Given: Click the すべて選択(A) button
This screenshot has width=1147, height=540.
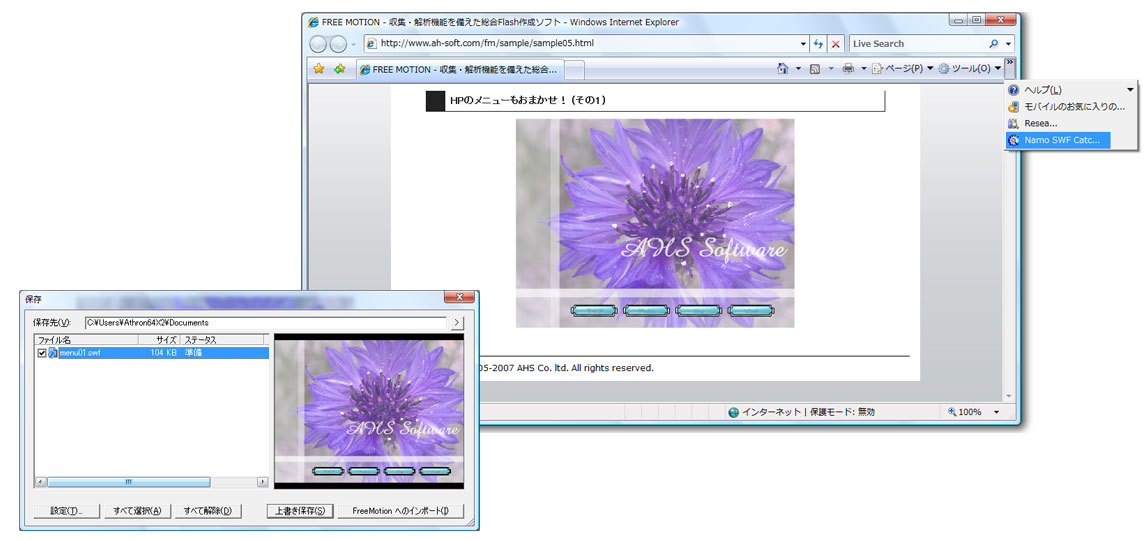Looking at the screenshot, I should tap(137, 511).
